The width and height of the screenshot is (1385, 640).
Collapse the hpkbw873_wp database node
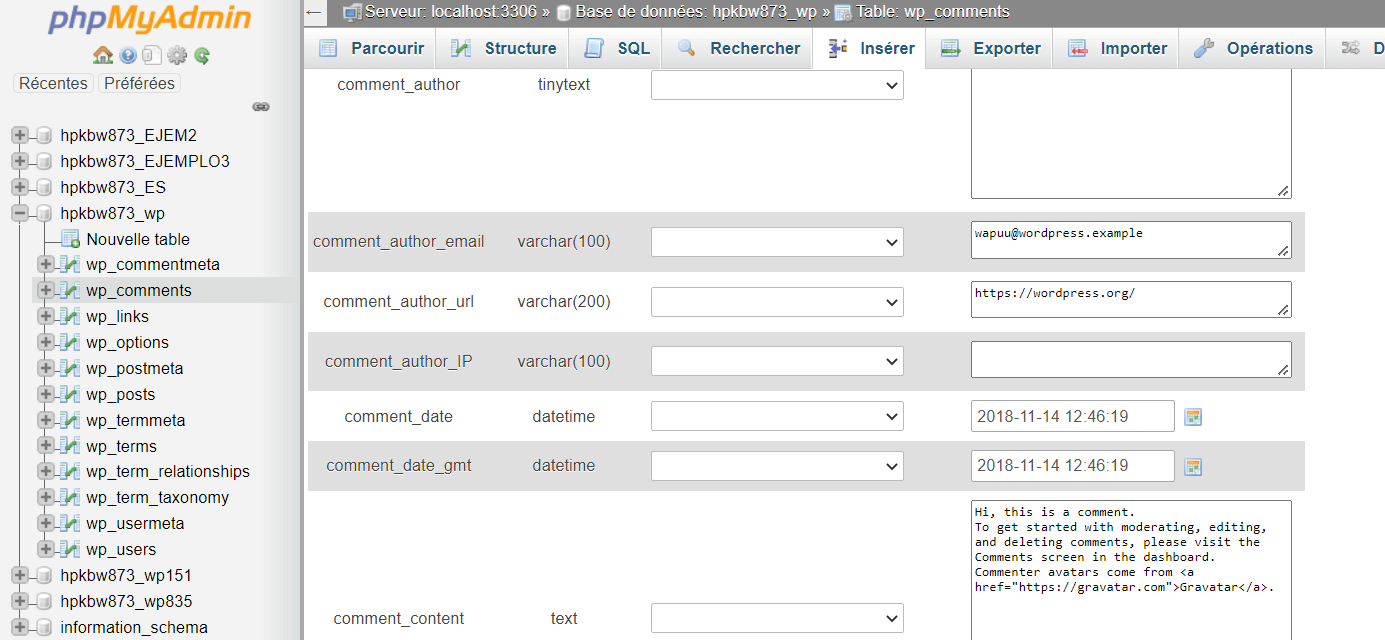click(21, 213)
